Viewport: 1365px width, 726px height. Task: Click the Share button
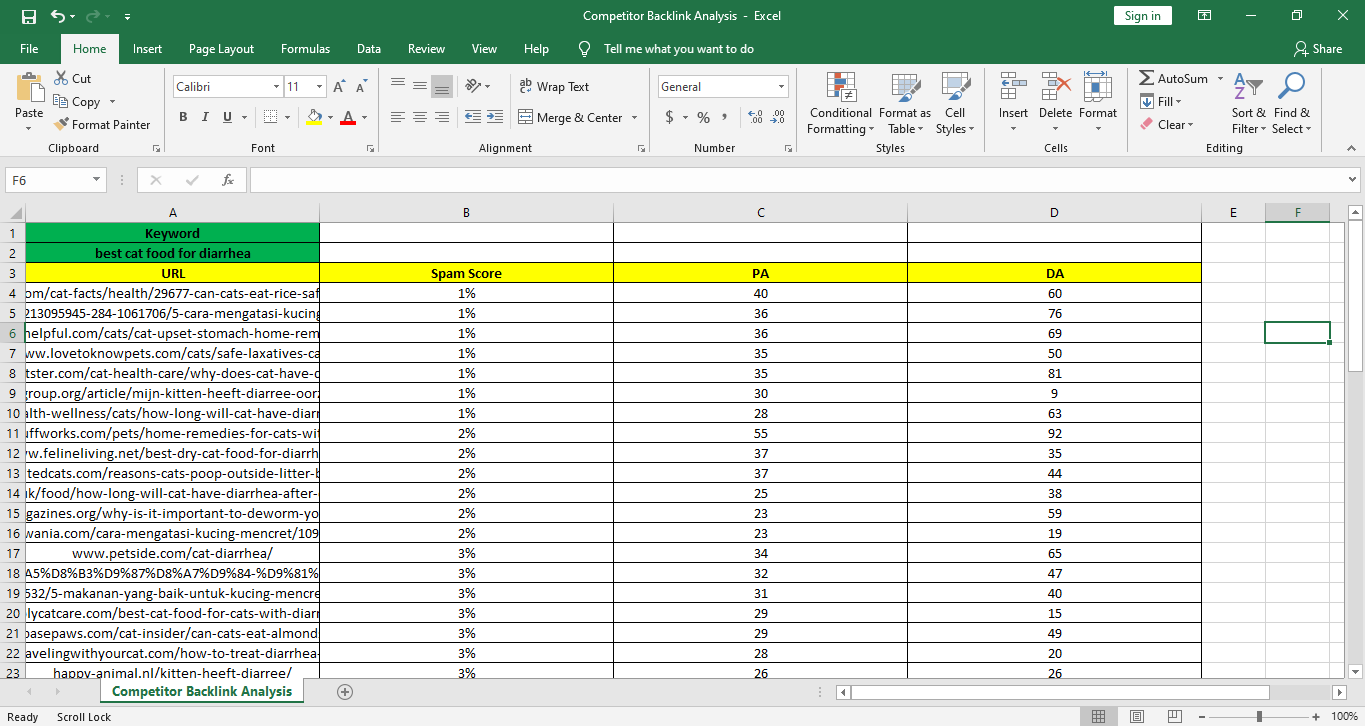point(1318,49)
